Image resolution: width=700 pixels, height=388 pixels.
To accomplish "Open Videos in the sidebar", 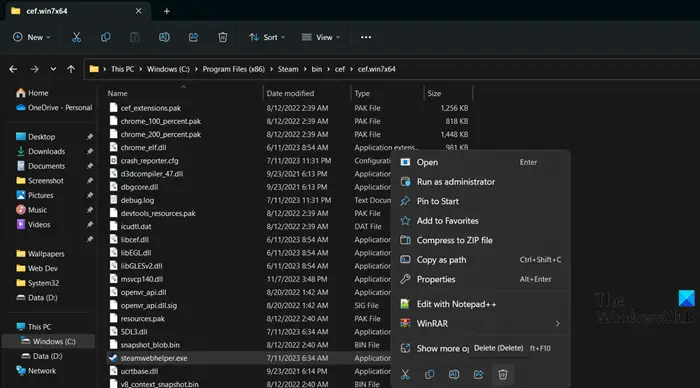I will click(33, 225).
